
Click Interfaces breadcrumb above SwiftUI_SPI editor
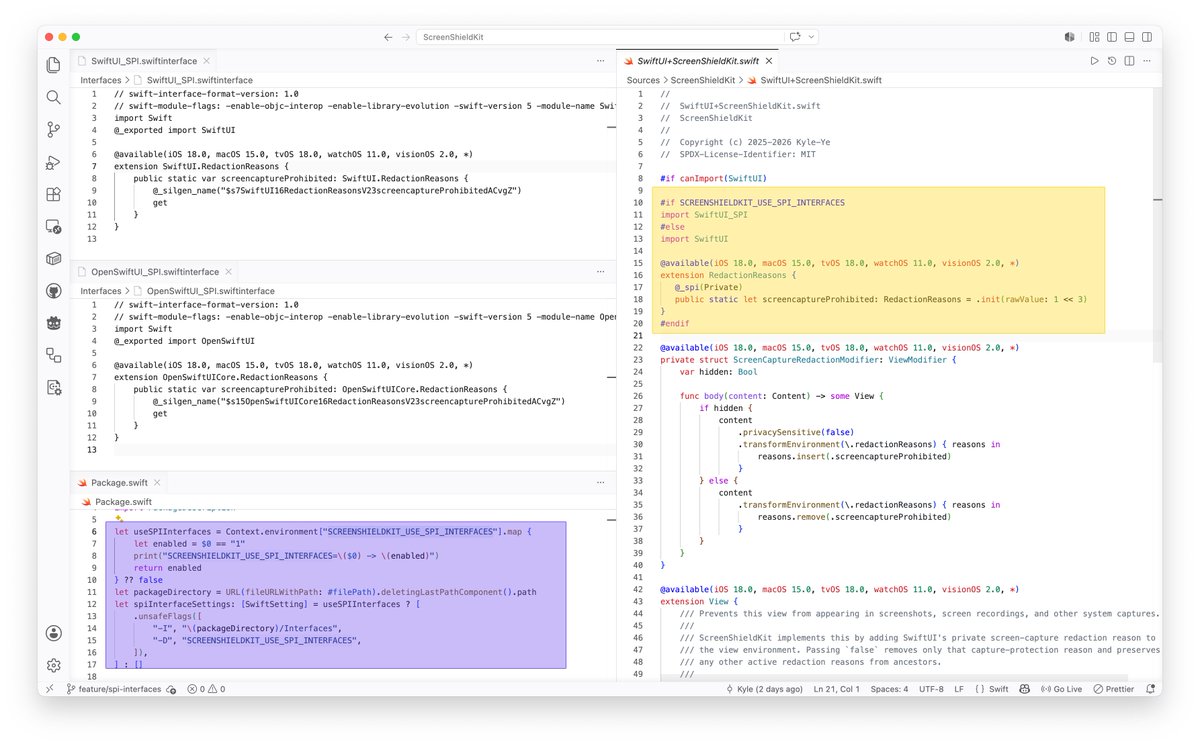[x=100, y=80]
